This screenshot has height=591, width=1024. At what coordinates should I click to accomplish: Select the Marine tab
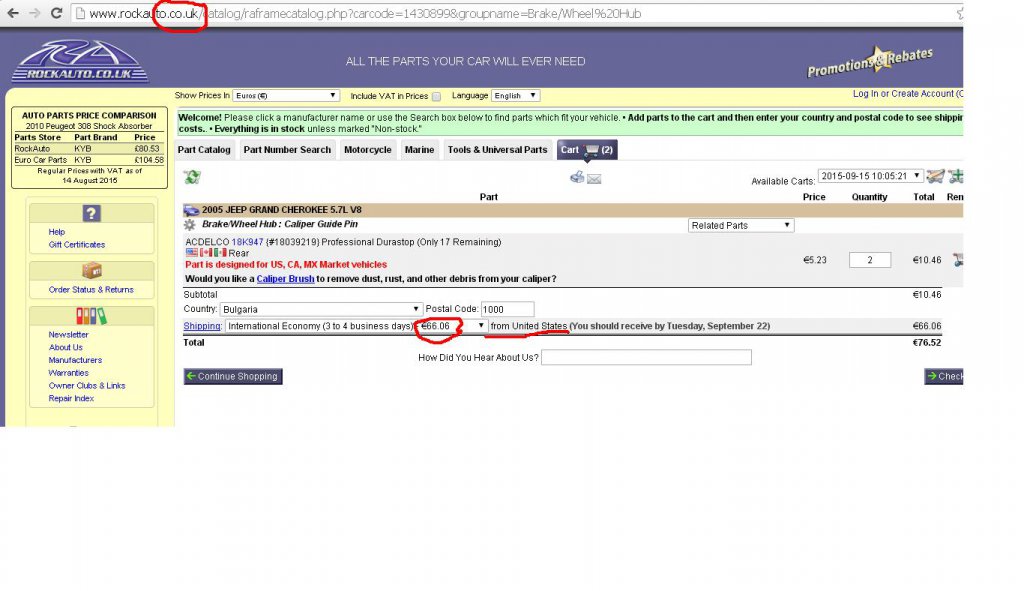[x=419, y=150]
